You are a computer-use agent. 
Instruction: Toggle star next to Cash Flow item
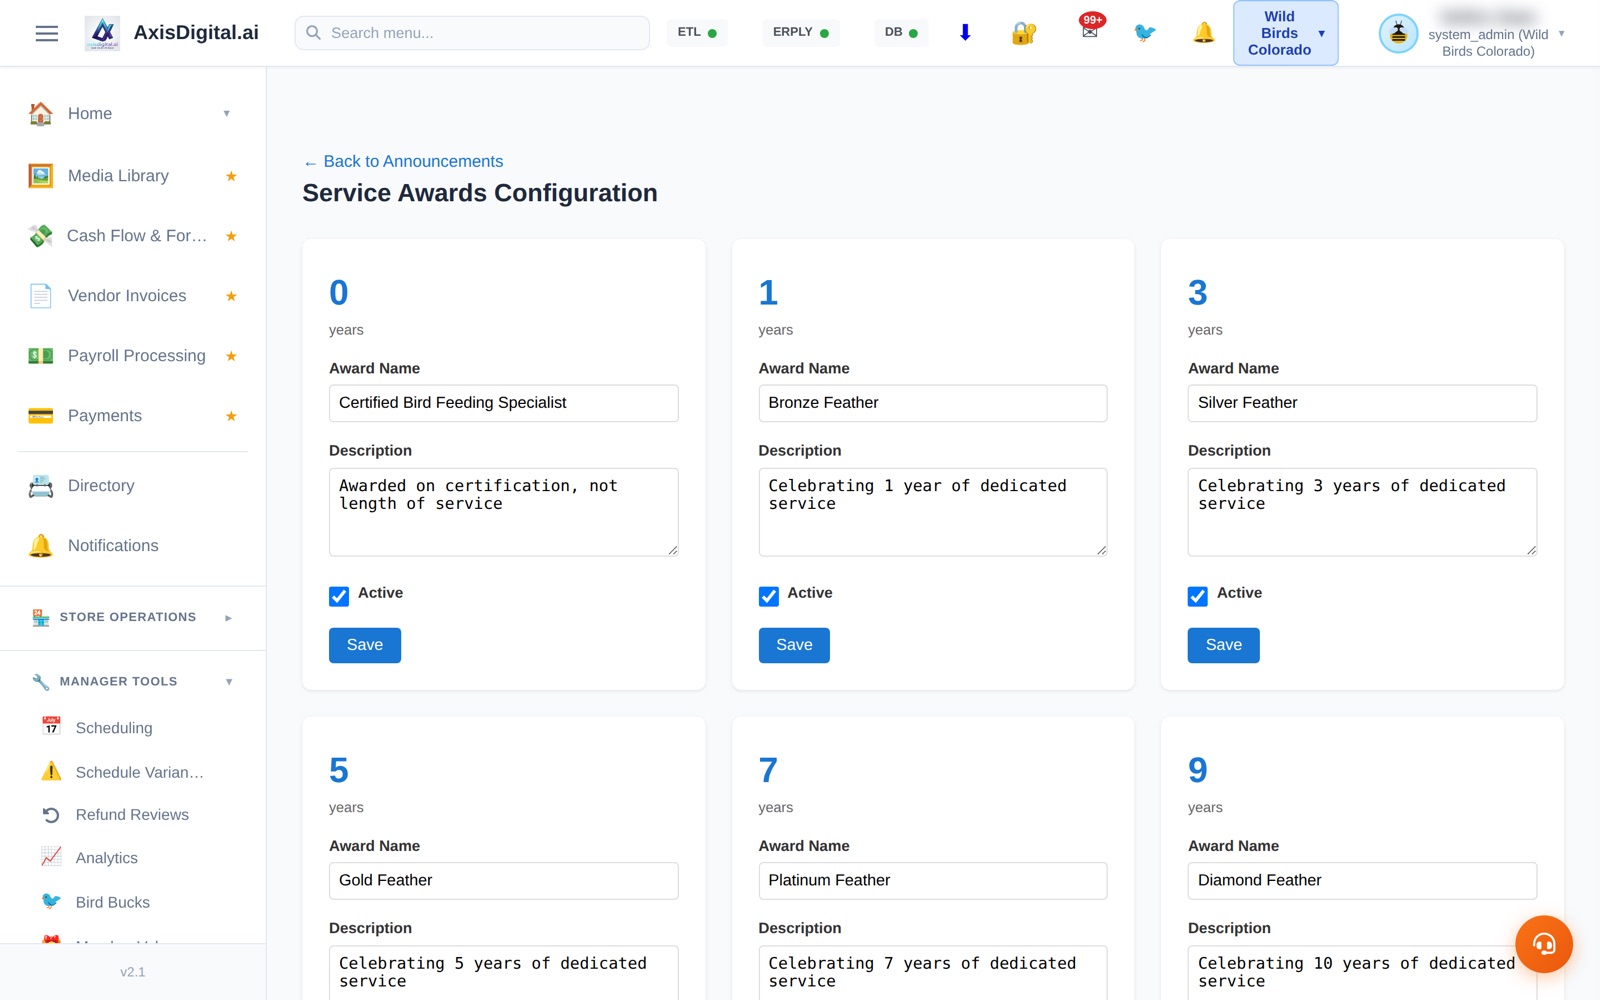tap(231, 236)
